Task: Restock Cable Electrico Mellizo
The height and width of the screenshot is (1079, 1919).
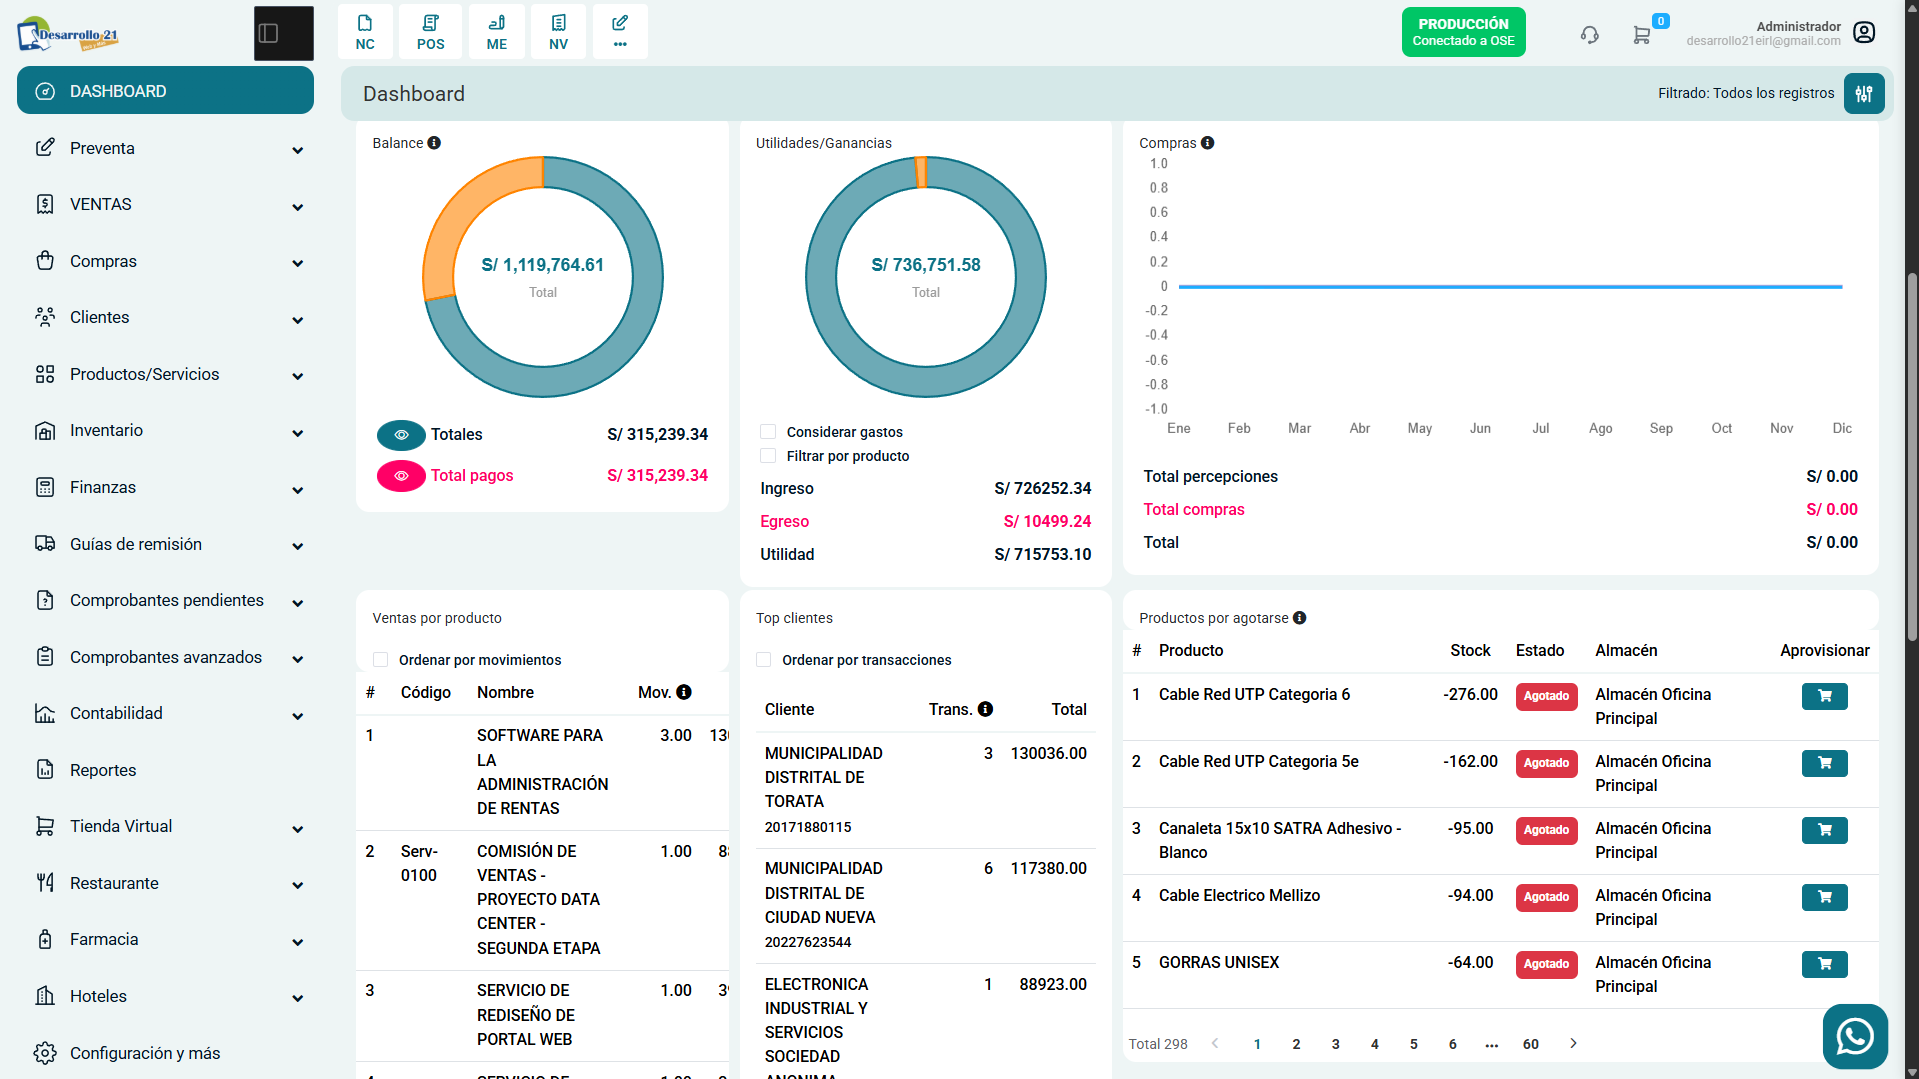Action: click(x=1824, y=897)
